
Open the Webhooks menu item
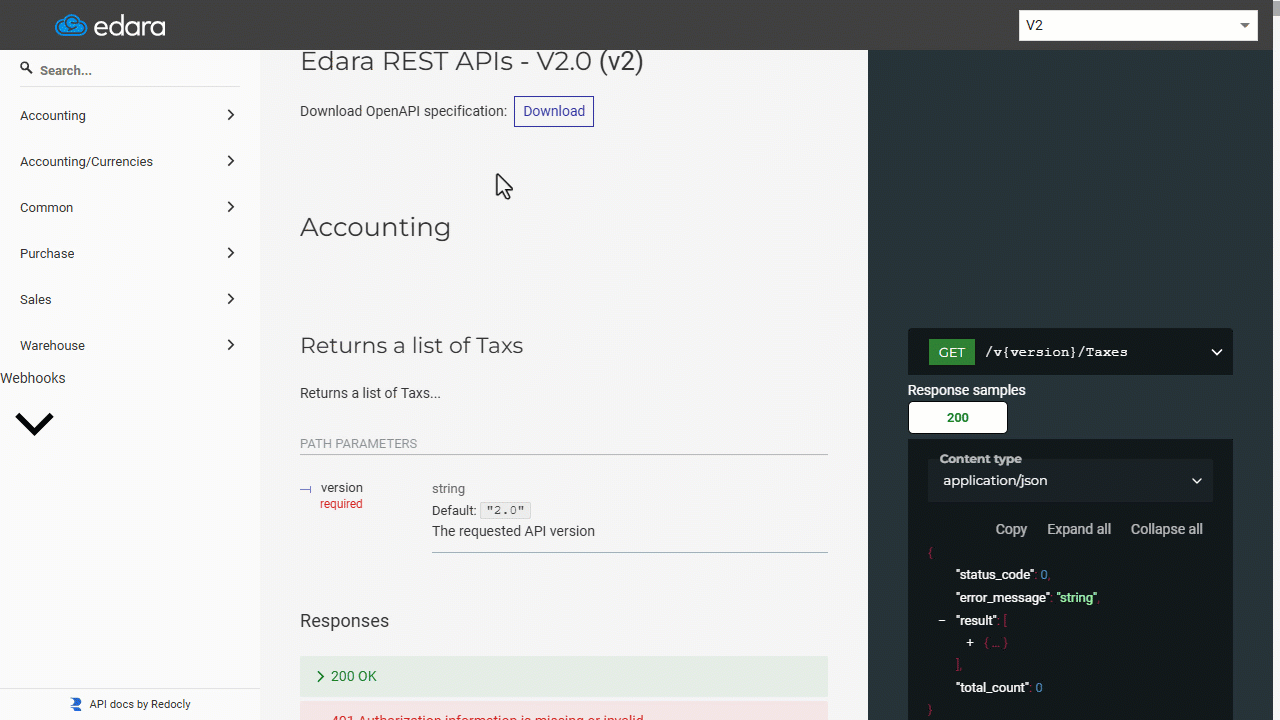point(33,378)
